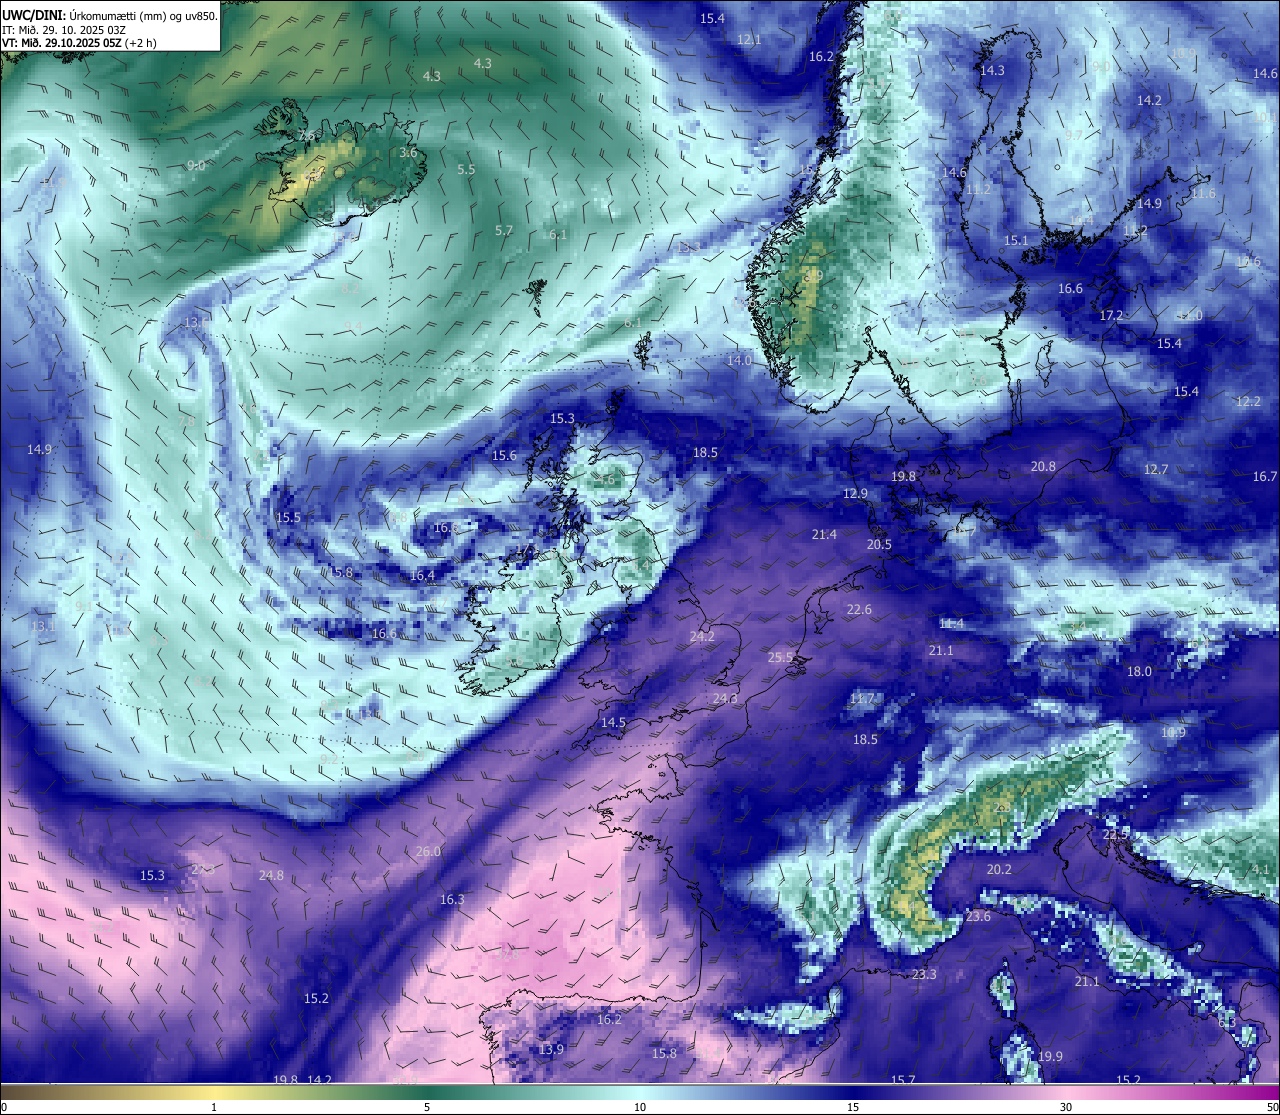This screenshot has width=1280, height=1115.
Task: Click the map value '5.5' east of Iceland
Action: click(466, 170)
